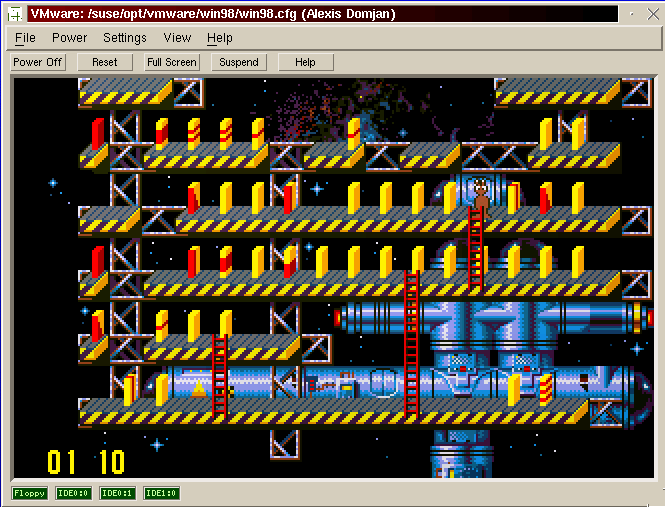
Task: Click the VMware title bar text
Action: (213, 14)
